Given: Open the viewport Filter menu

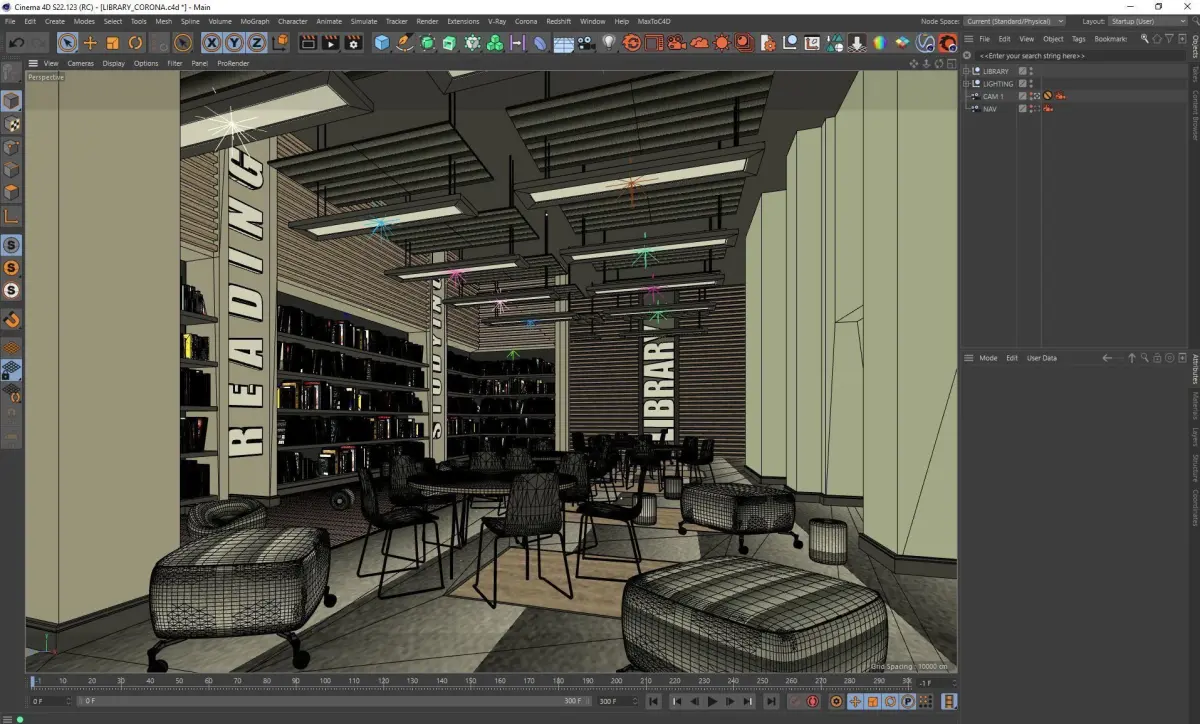Looking at the screenshot, I should [x=175, y=63].
